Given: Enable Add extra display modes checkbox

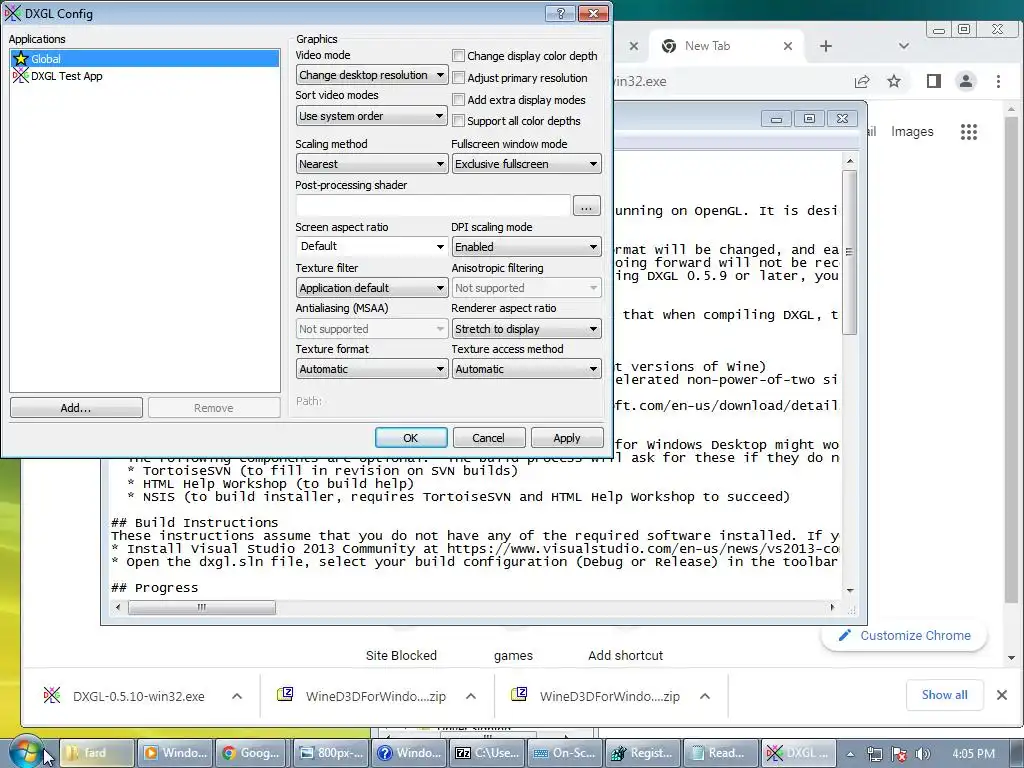Looking at the screenshot, I should coord(458,100).
